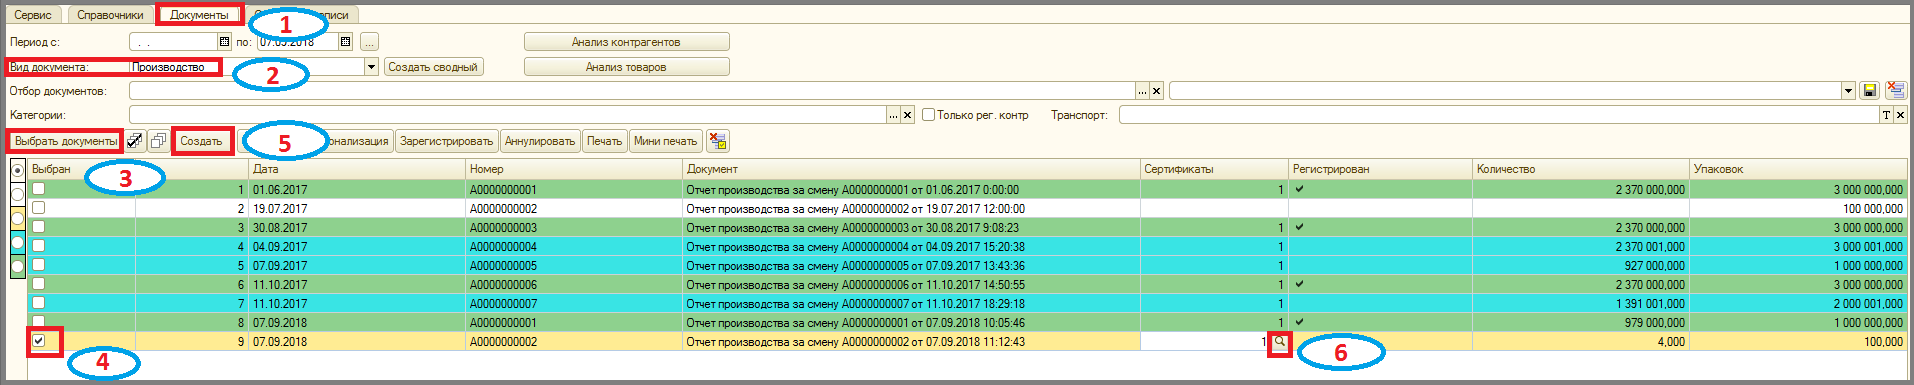Image resolution: width=1914 pixels, height=385 pixels.
Task: Click the floppy-disk save filter icon
Action: [x=1869, y=91]
